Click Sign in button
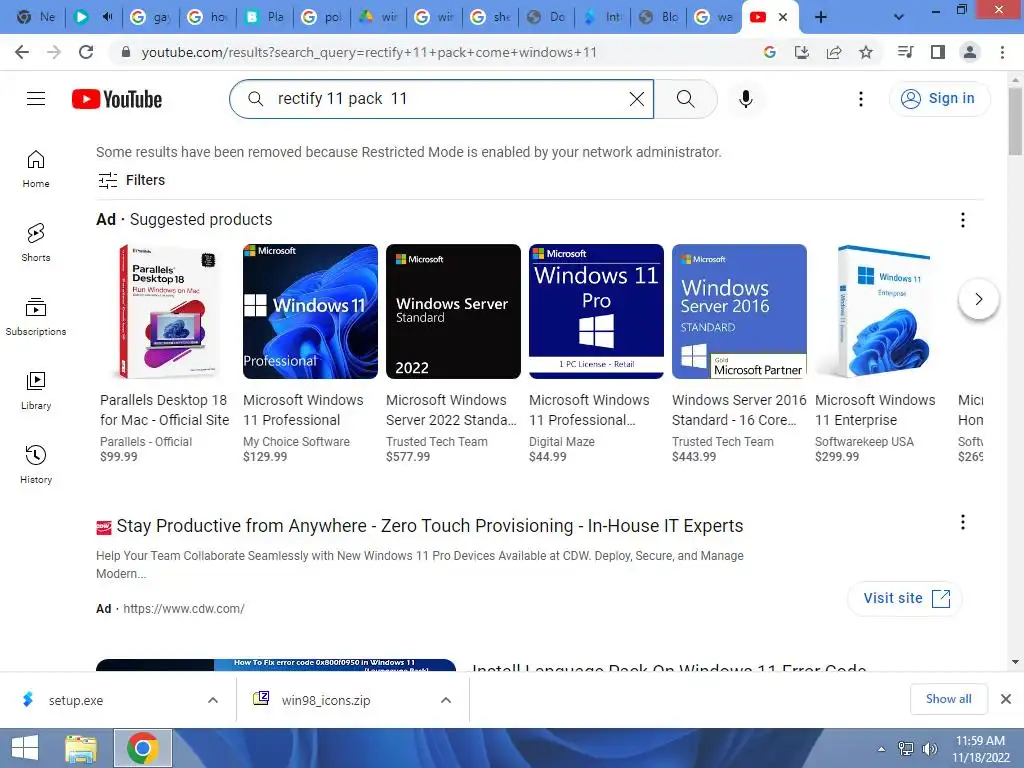Image resolution: width=1024 pixels, height=768 pixels. [939, 99]
